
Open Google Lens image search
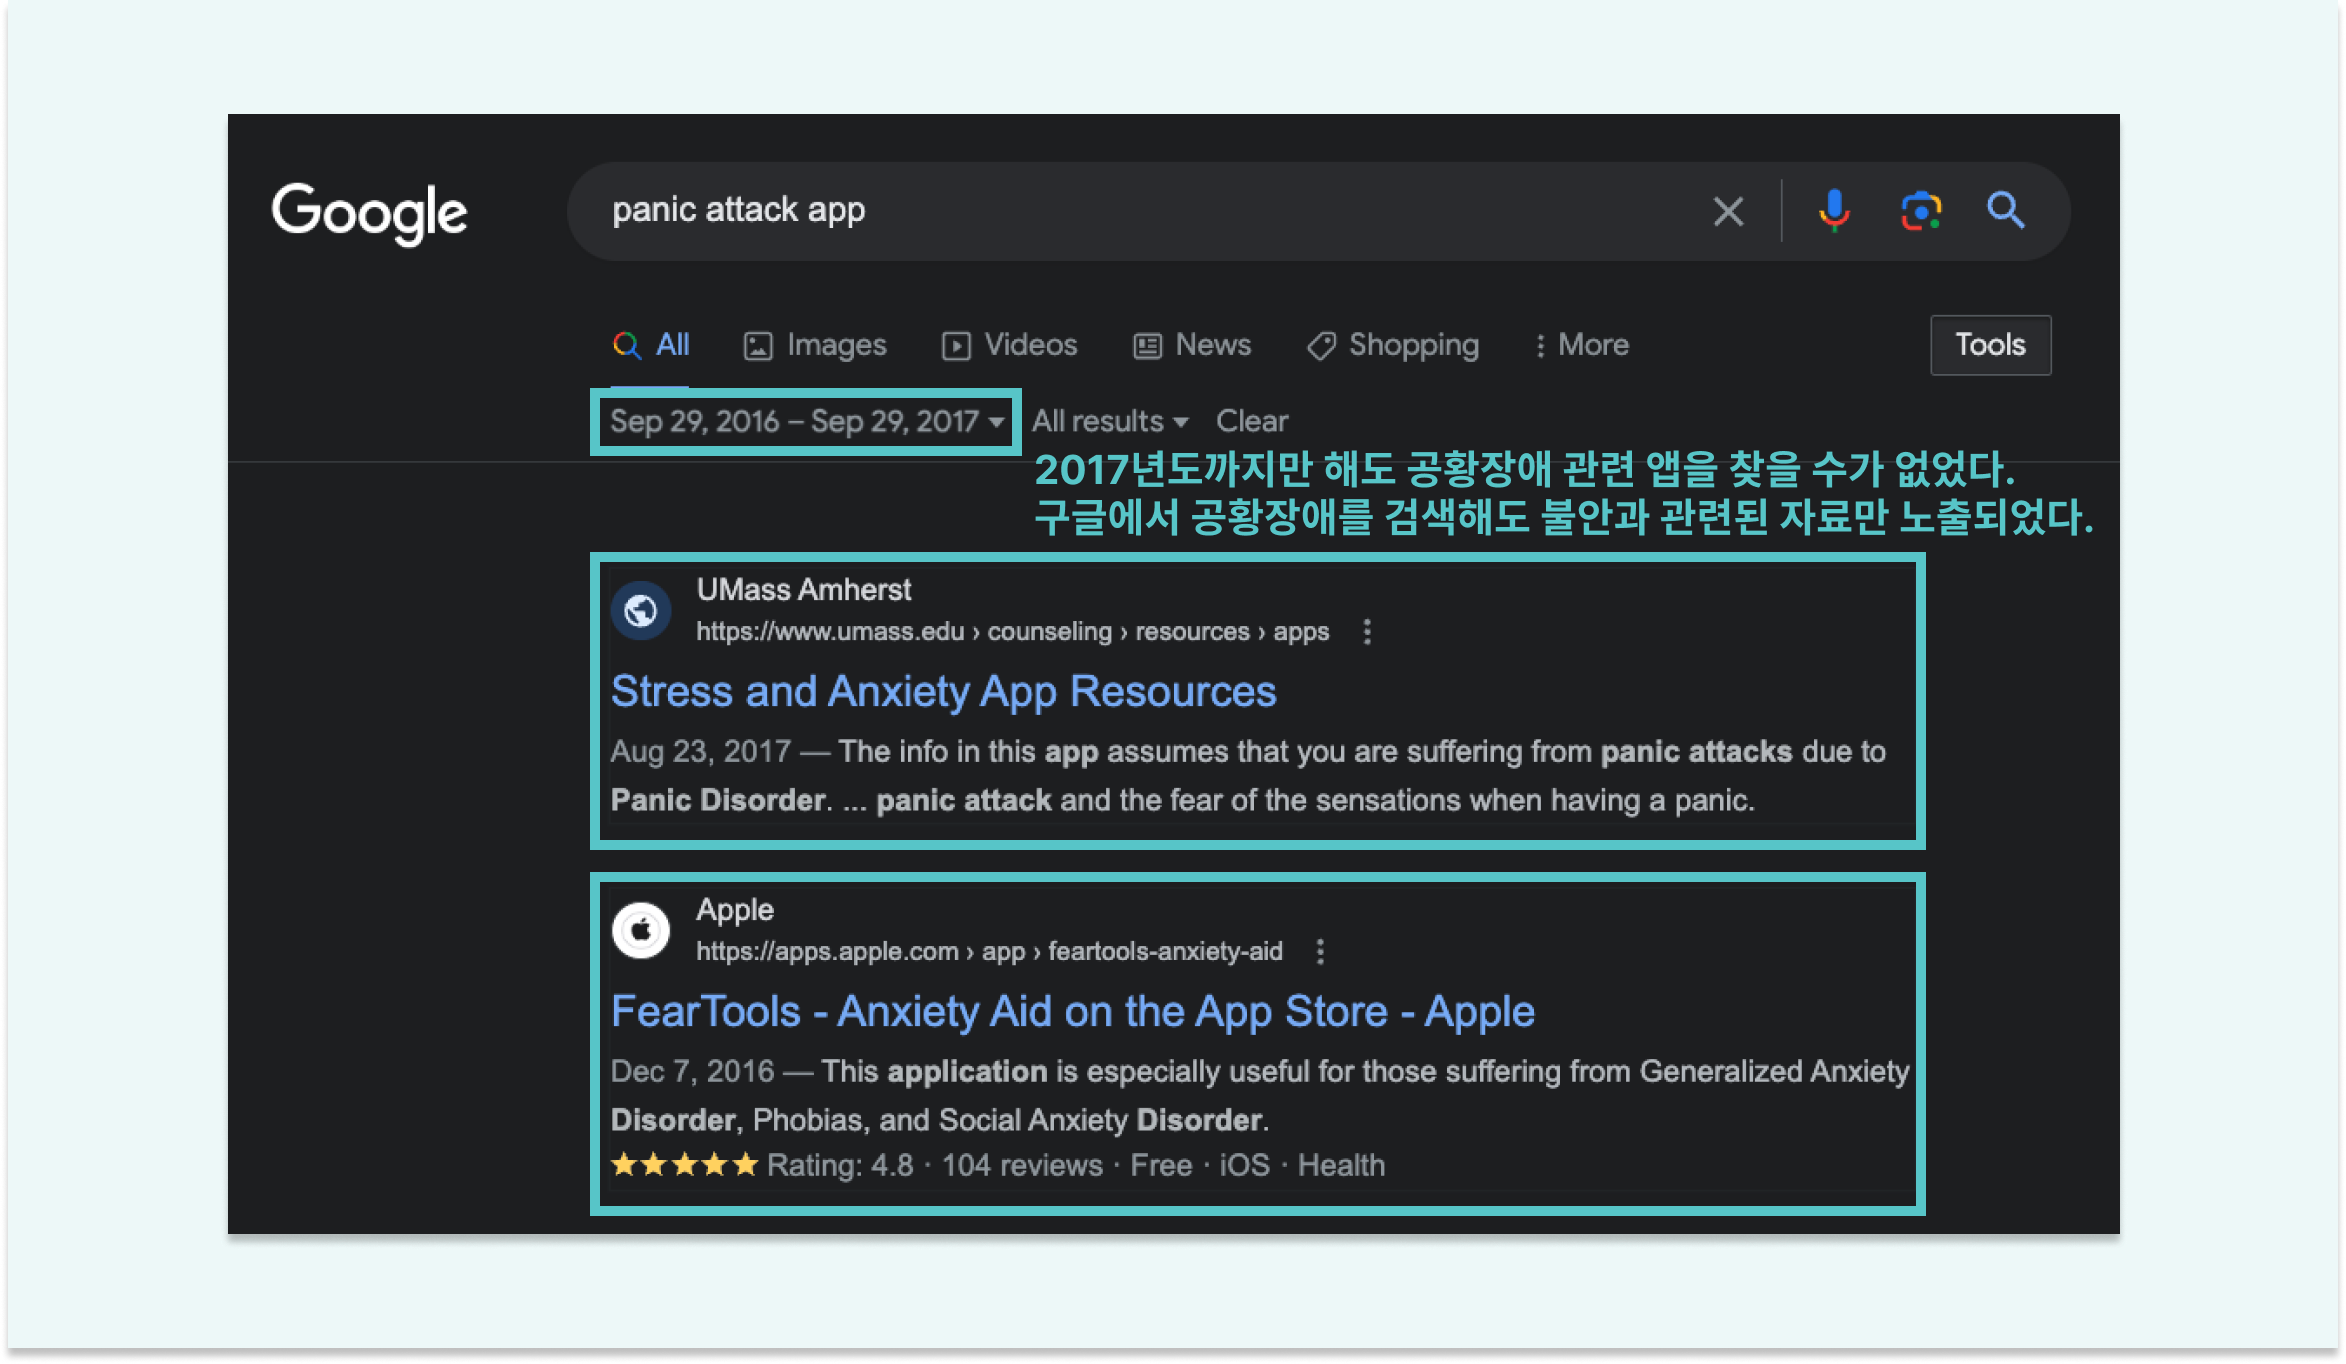[x=1921, y=211]
